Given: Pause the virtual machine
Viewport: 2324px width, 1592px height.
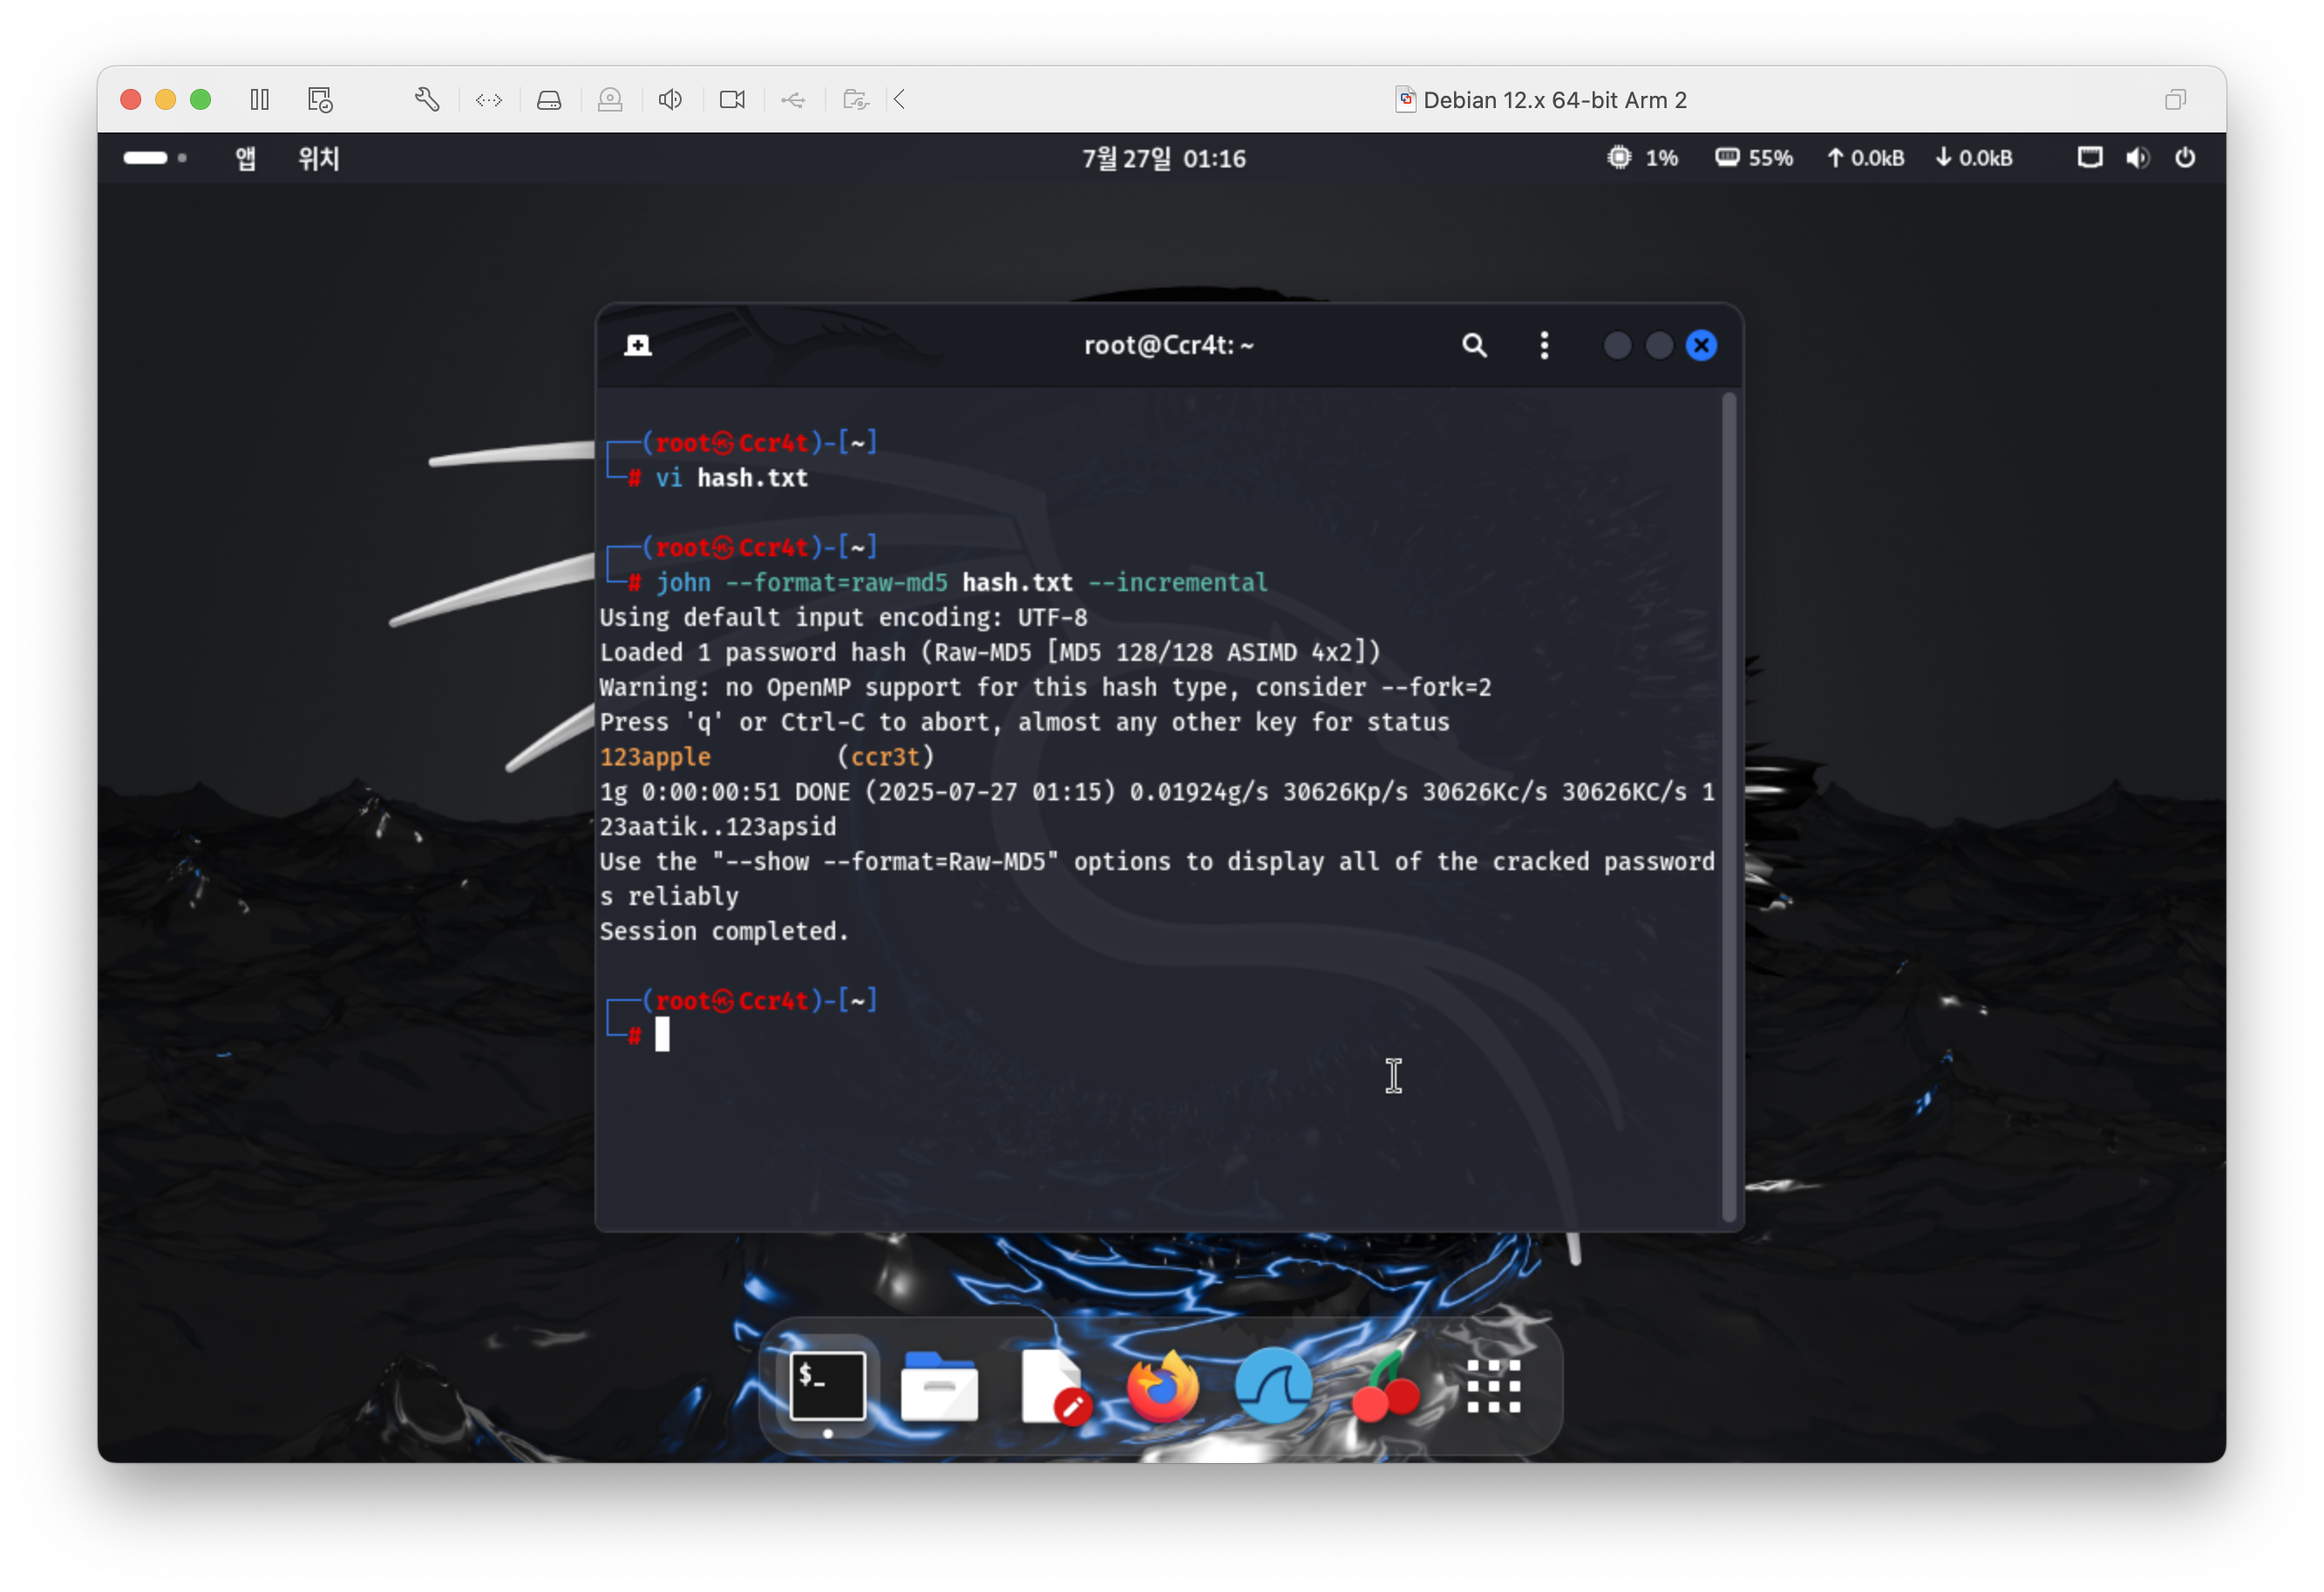Looking at the screenshot, I should tap(260, 99).
